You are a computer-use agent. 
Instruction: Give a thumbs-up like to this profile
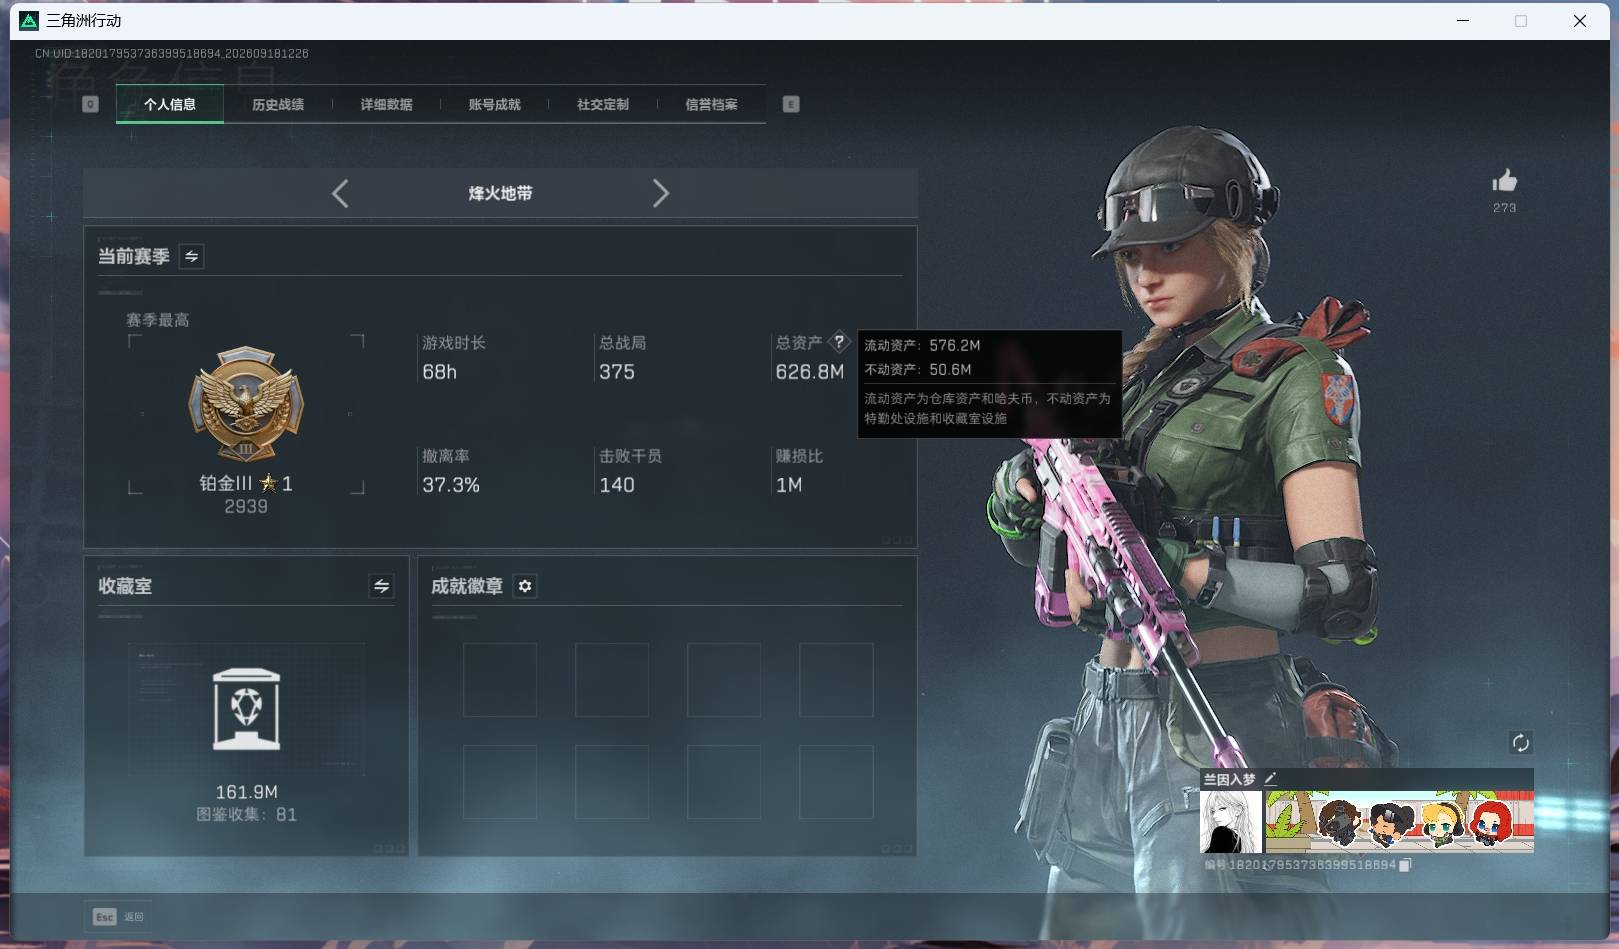click(x=1504, y=181)
